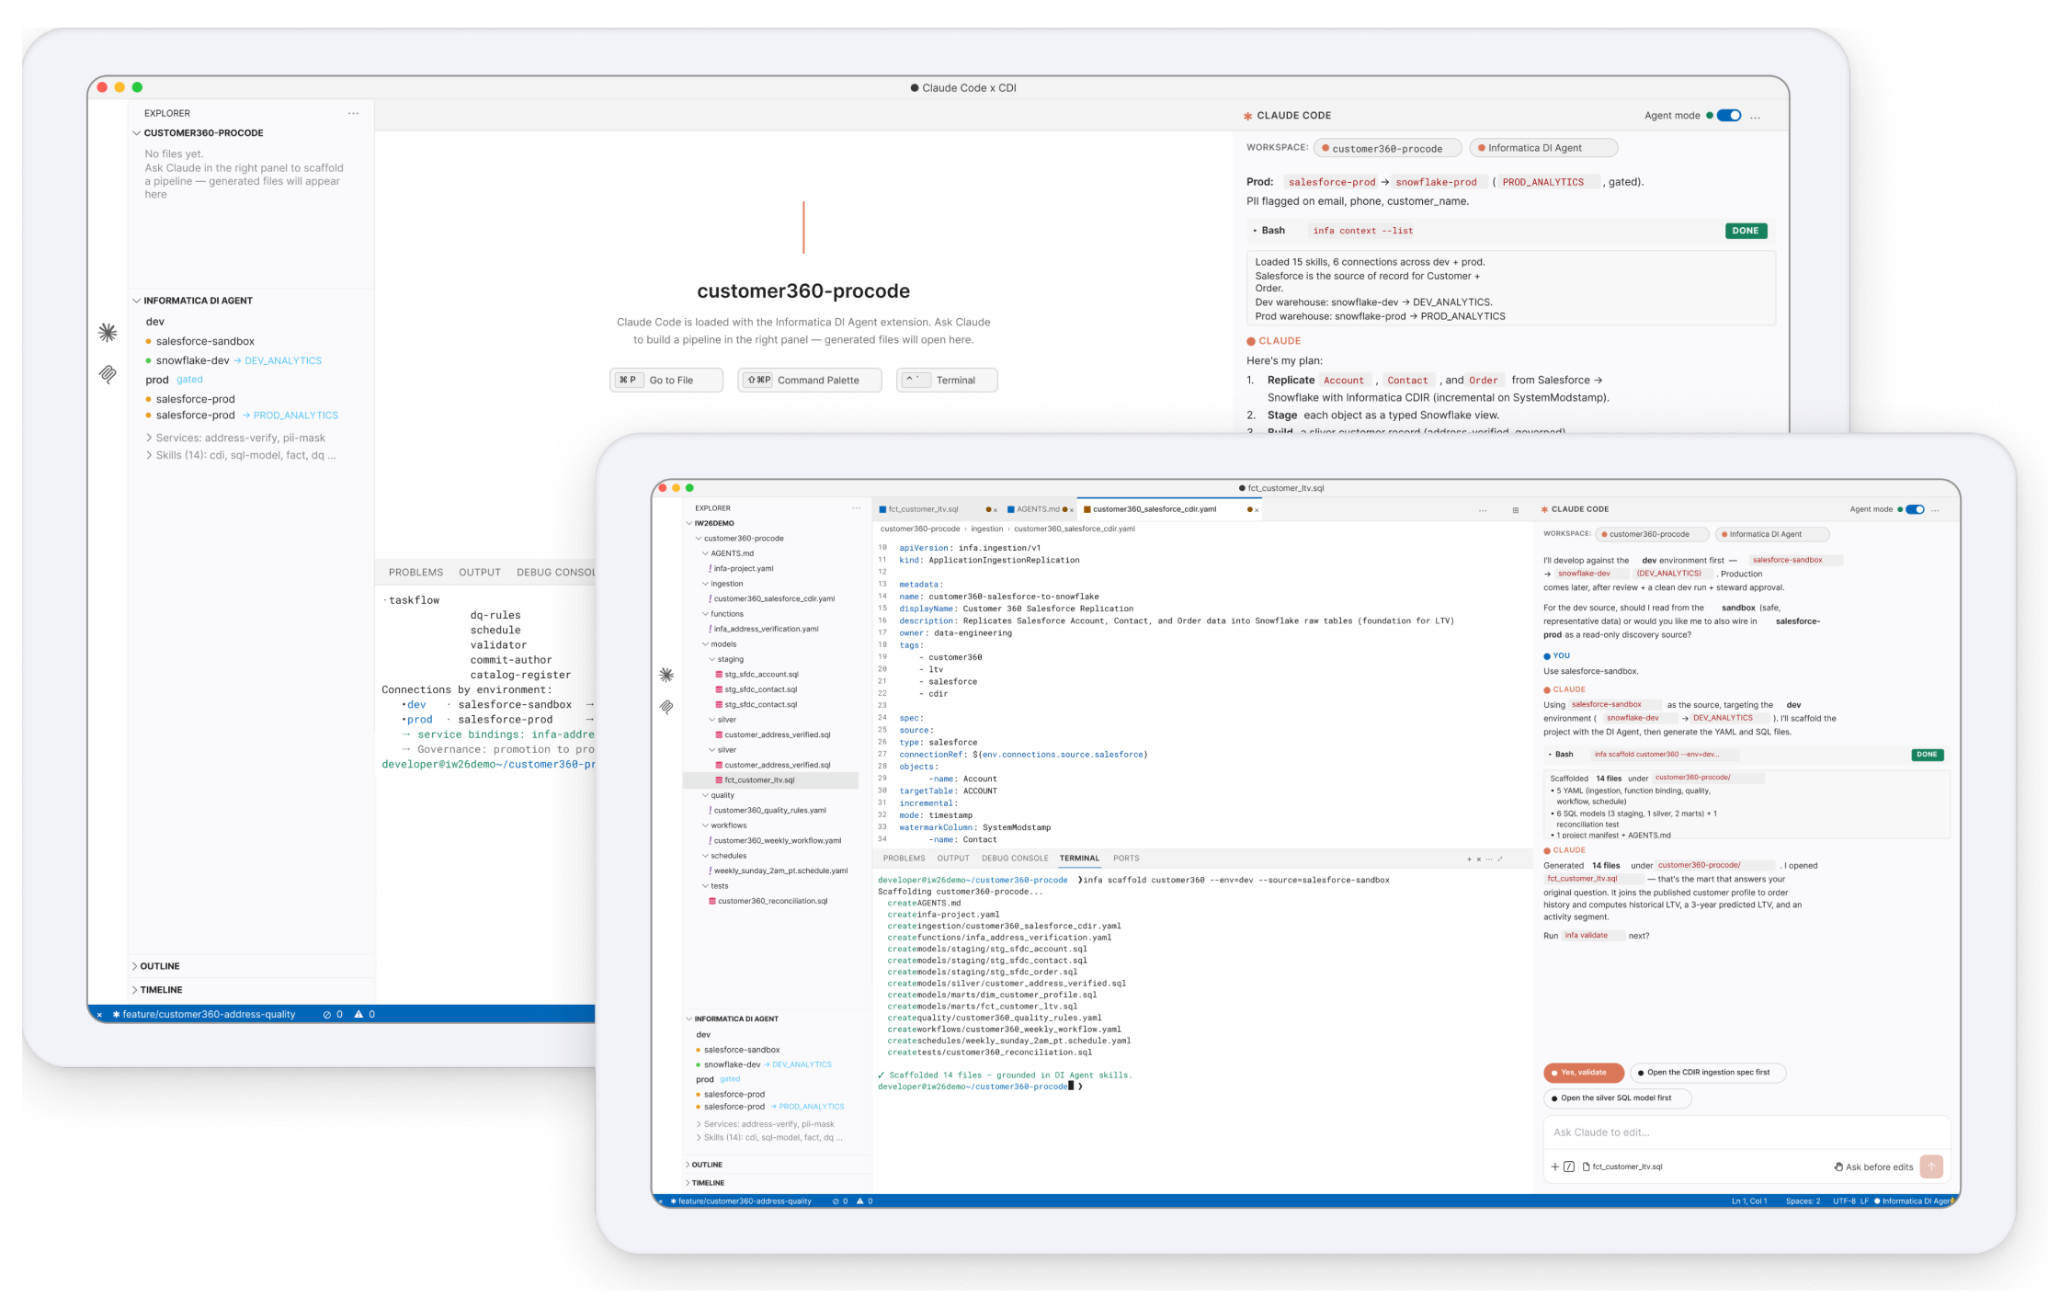Screen dimensions: 2048x1291
Task: Open Claude Code panel options in back window
Action: pyautogui.click(x=1755, y=116)
